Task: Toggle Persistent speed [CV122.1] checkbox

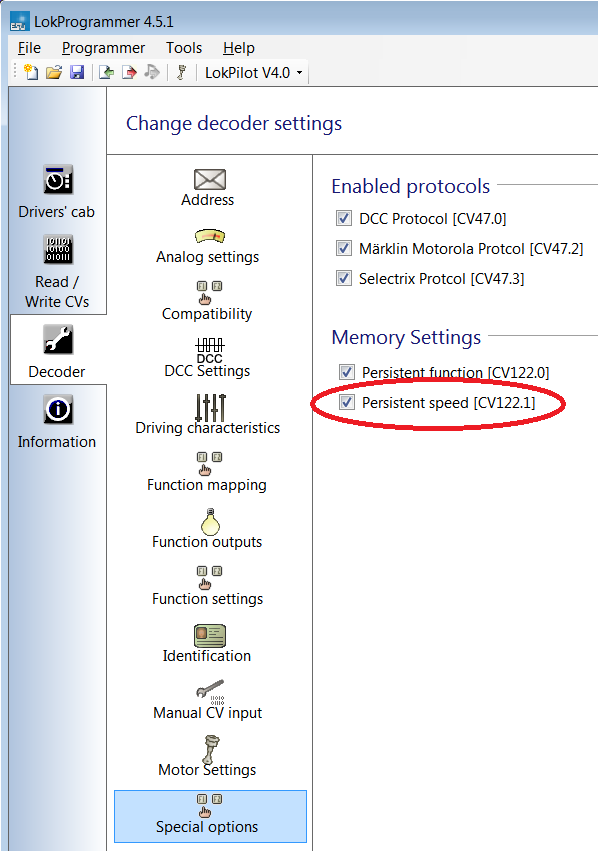Action: [x=347, y=402]
